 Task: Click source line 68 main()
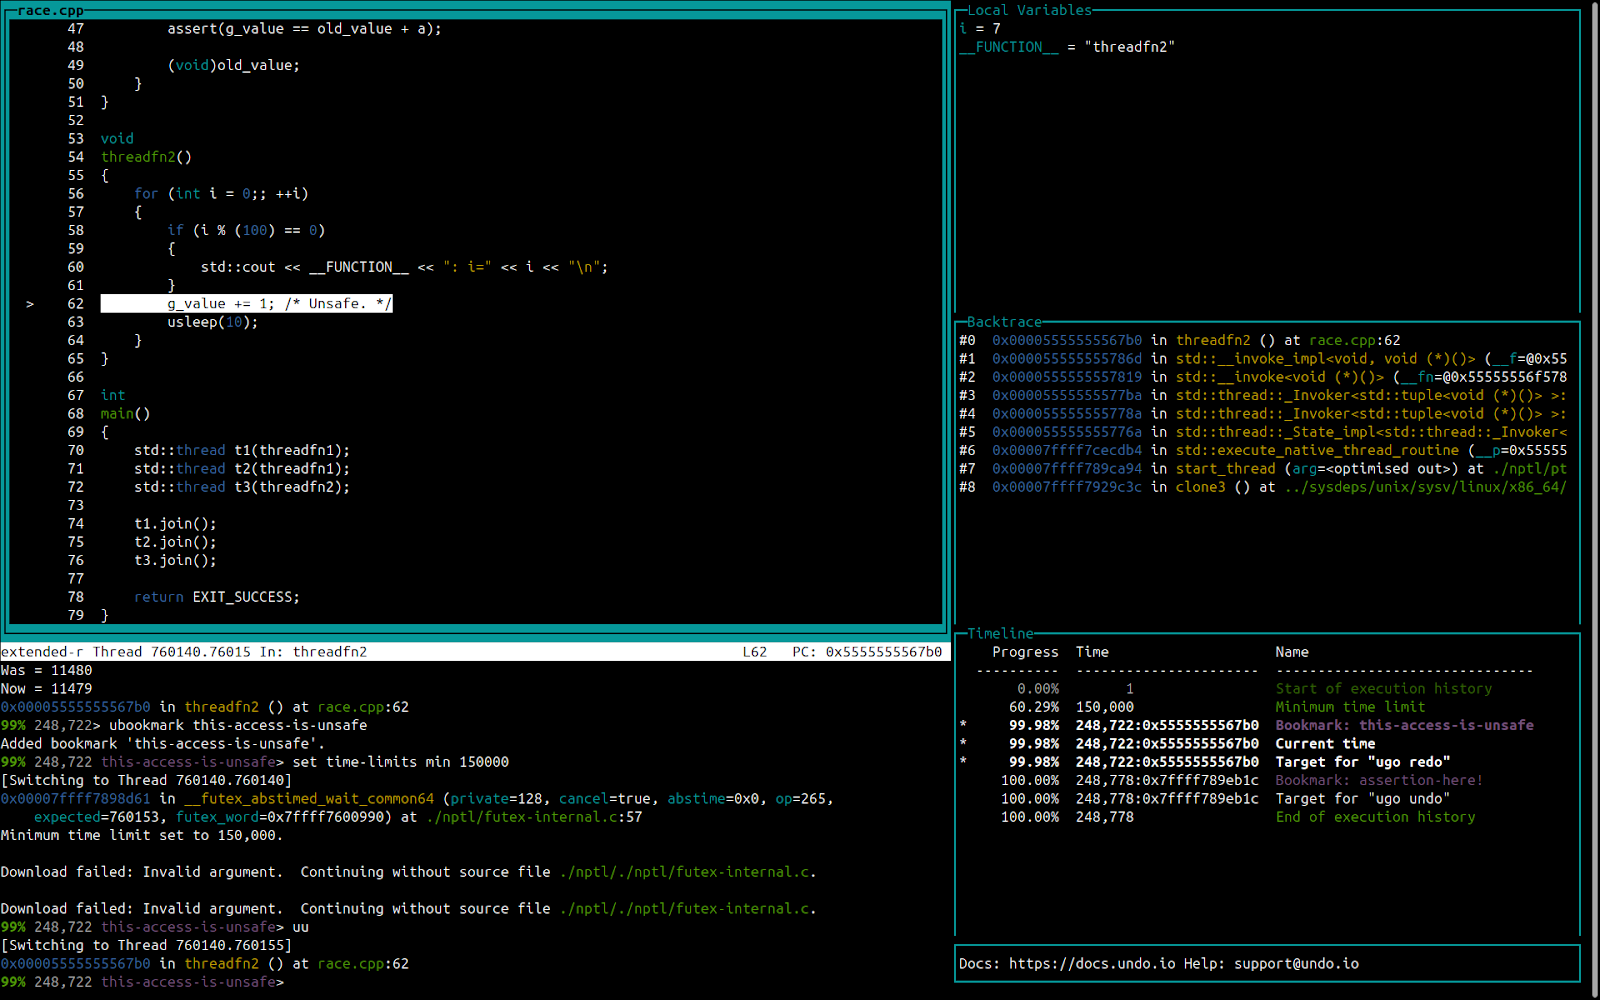(x=125, y=414)
